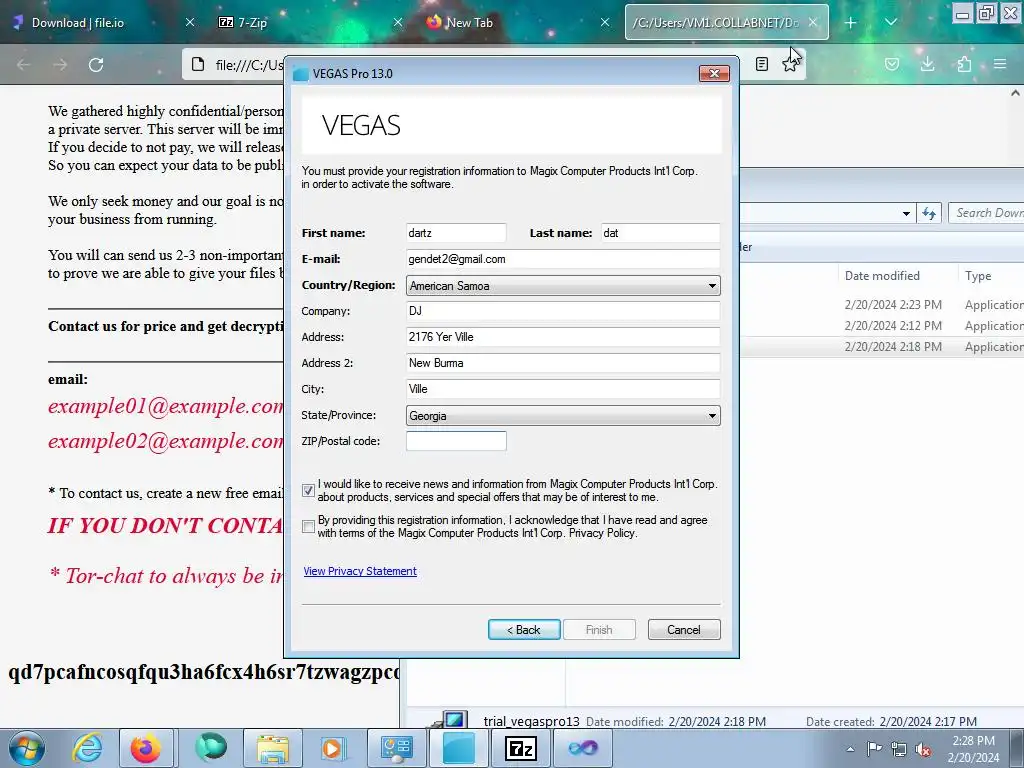Click the network tray icon

(x=899, y=749)
